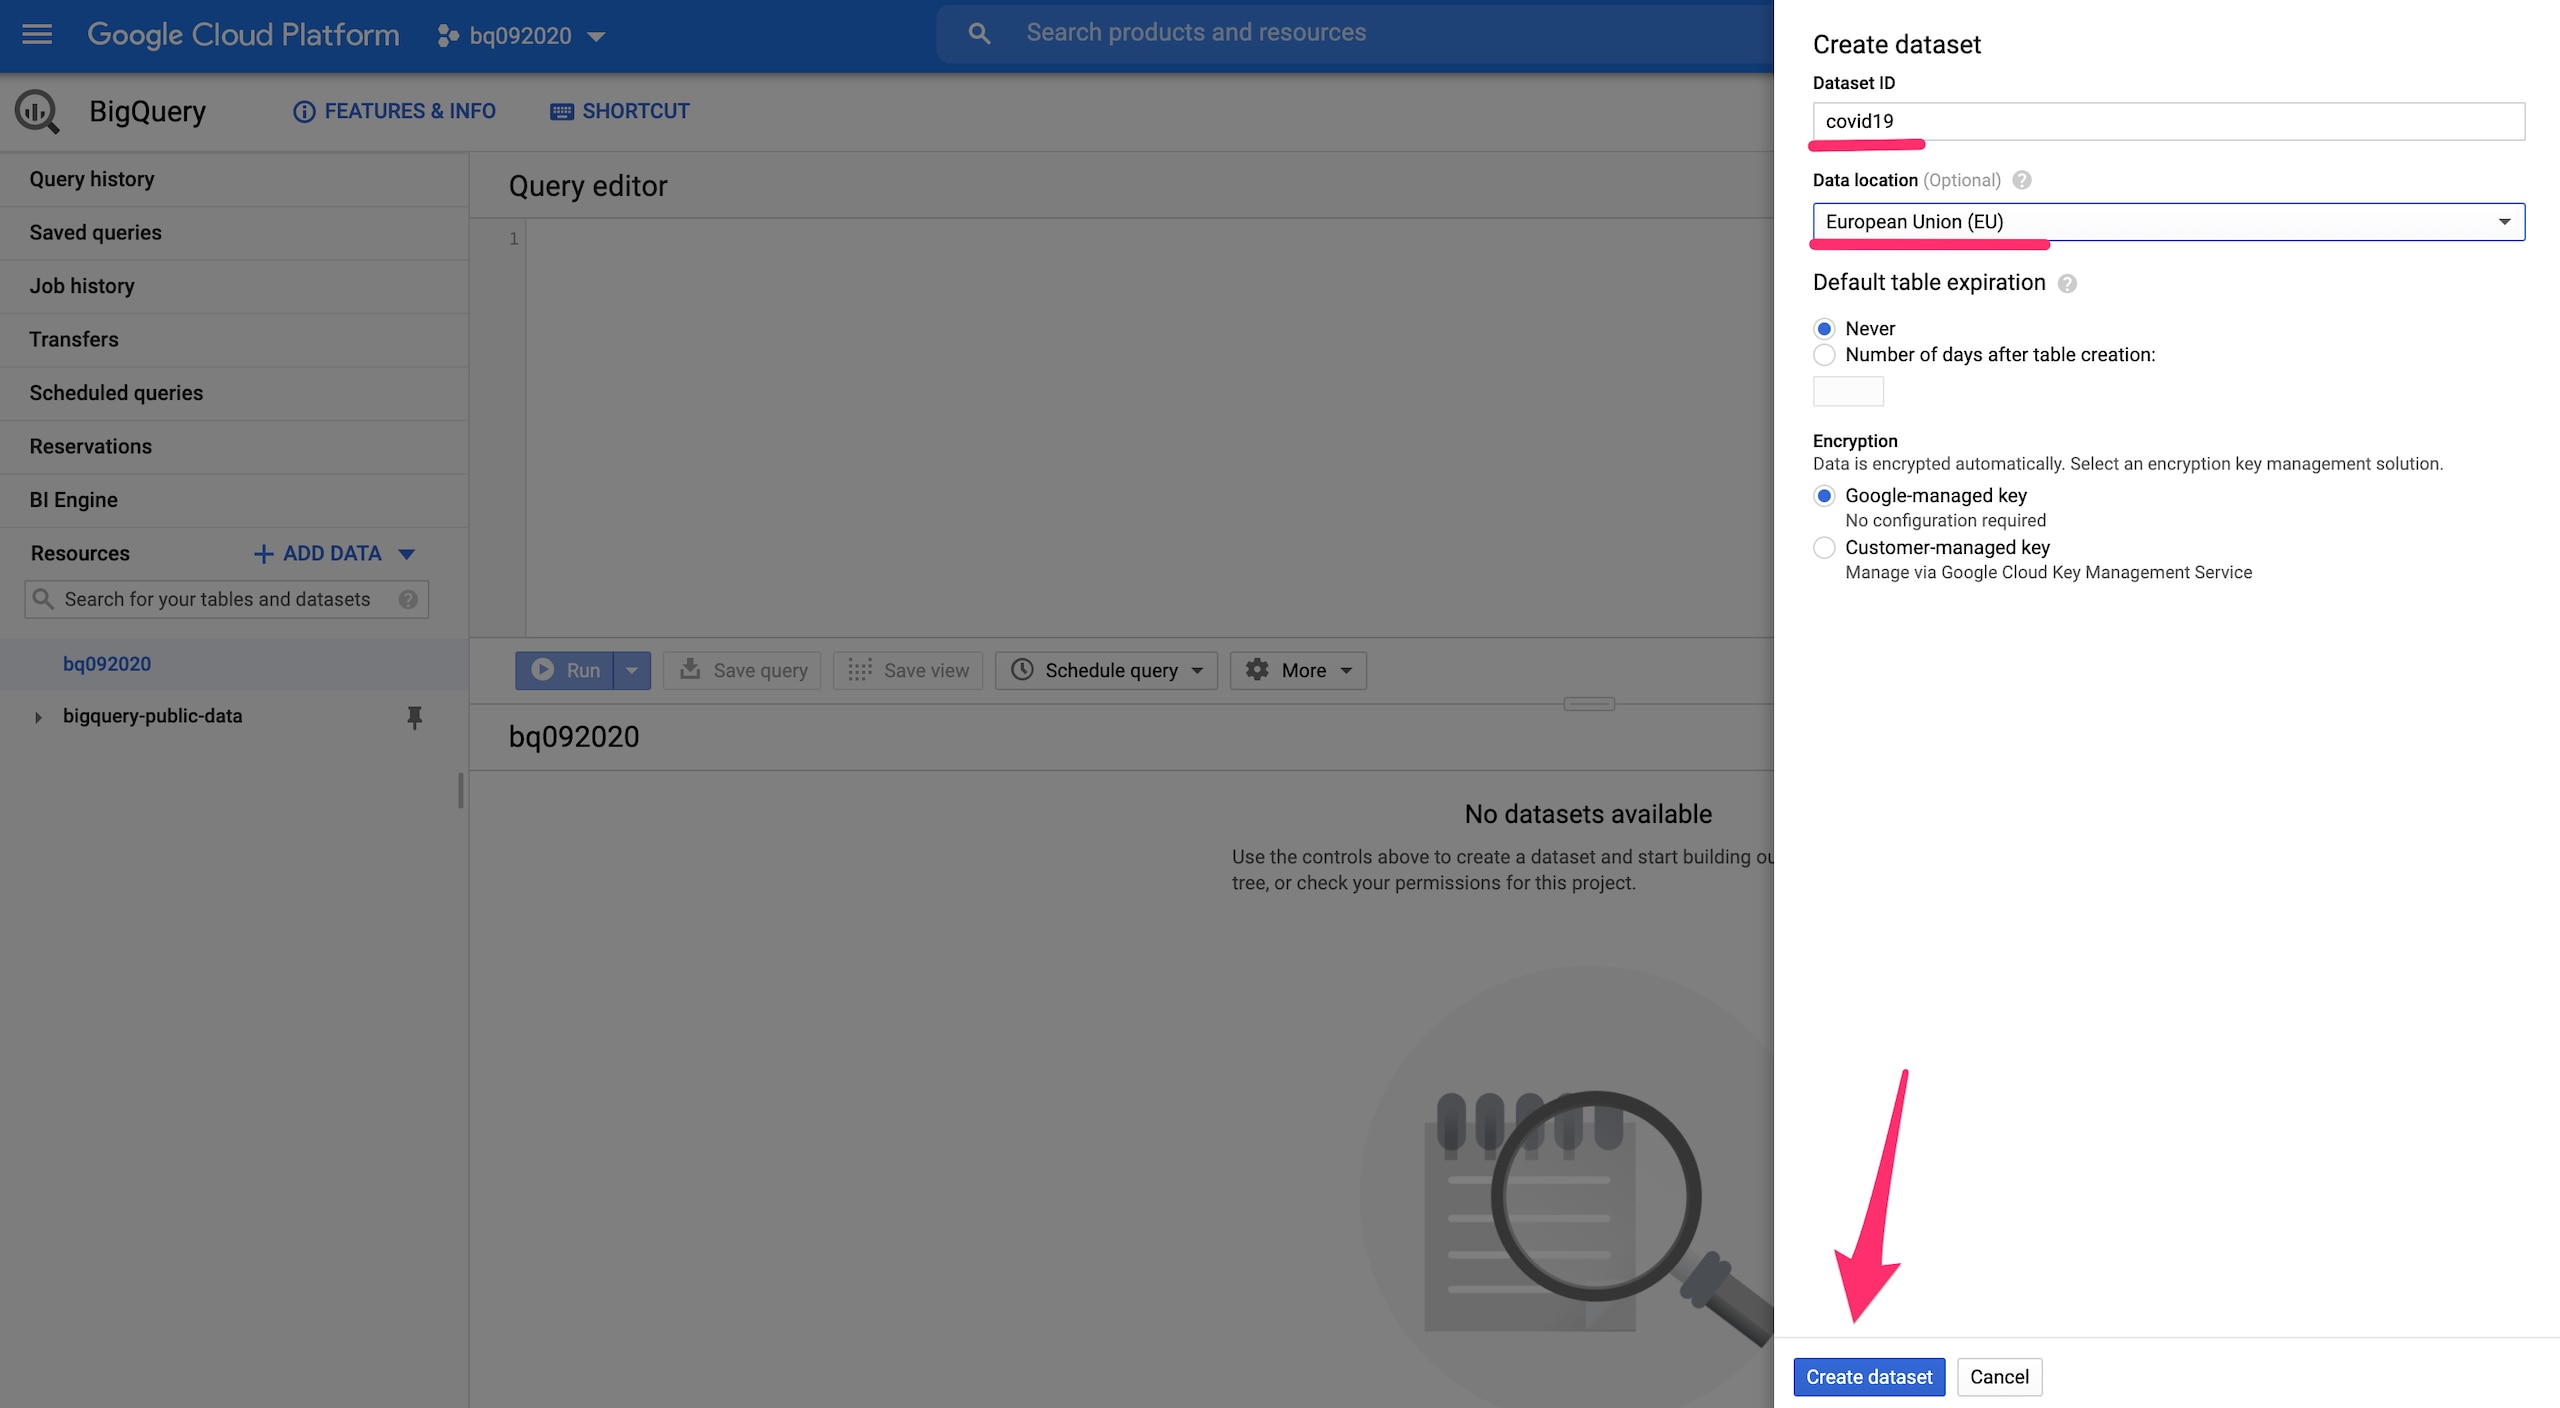The image size is (2560, 1408).
Task: Expand the bigquery-public-data tree node
Action: pyautogui.click(x=38, y=717)
